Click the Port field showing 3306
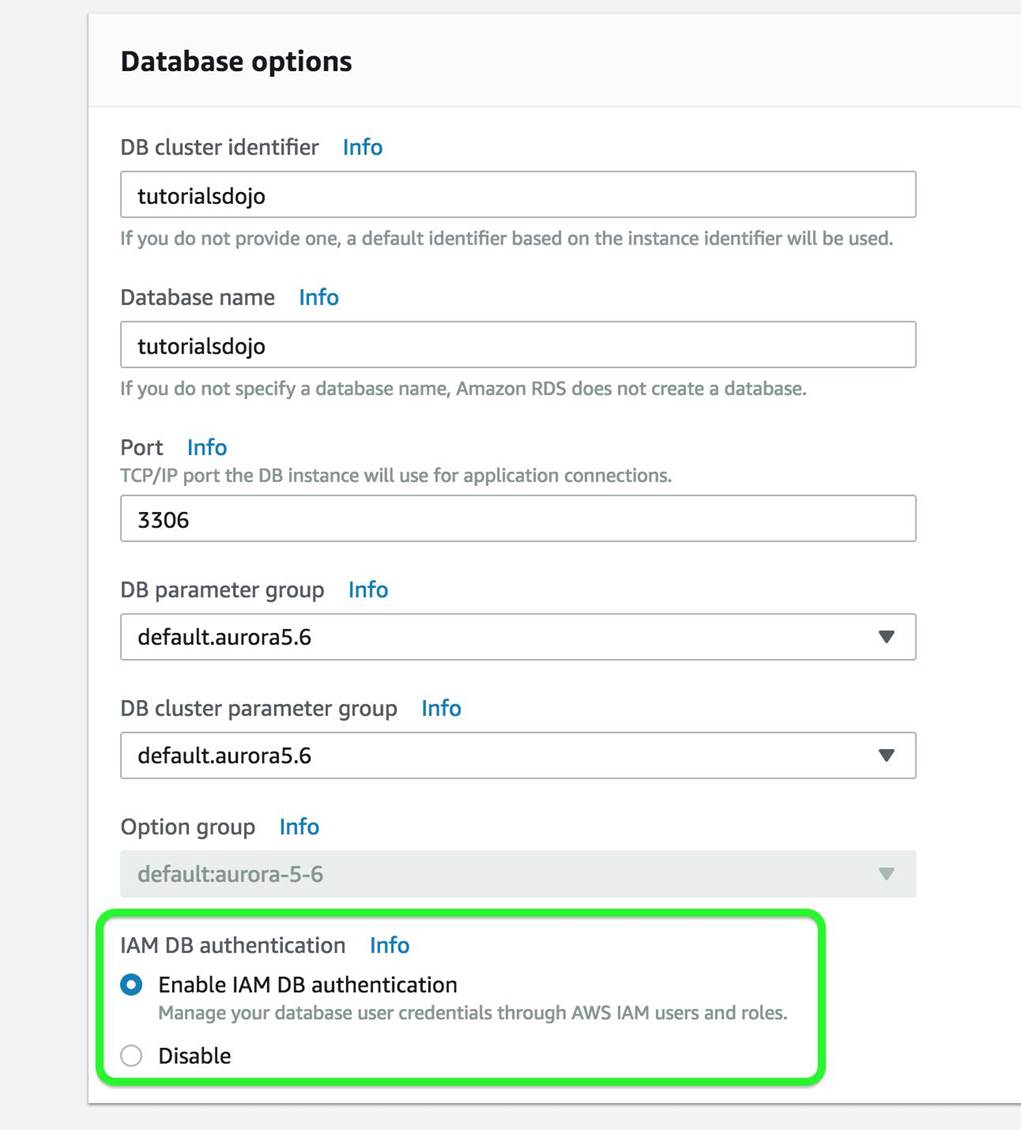1021x1130 pixels. [518, 519]
